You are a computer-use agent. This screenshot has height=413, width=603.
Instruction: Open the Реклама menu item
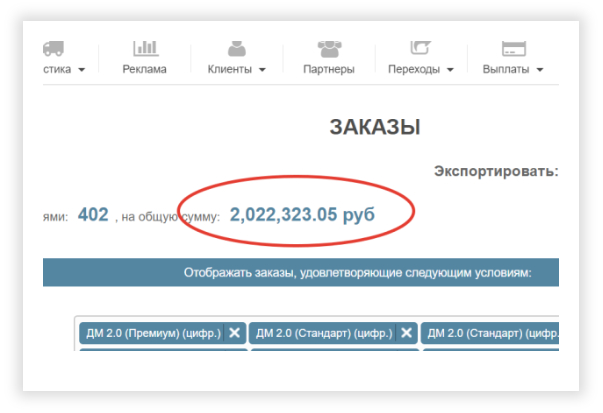(144, 69)
